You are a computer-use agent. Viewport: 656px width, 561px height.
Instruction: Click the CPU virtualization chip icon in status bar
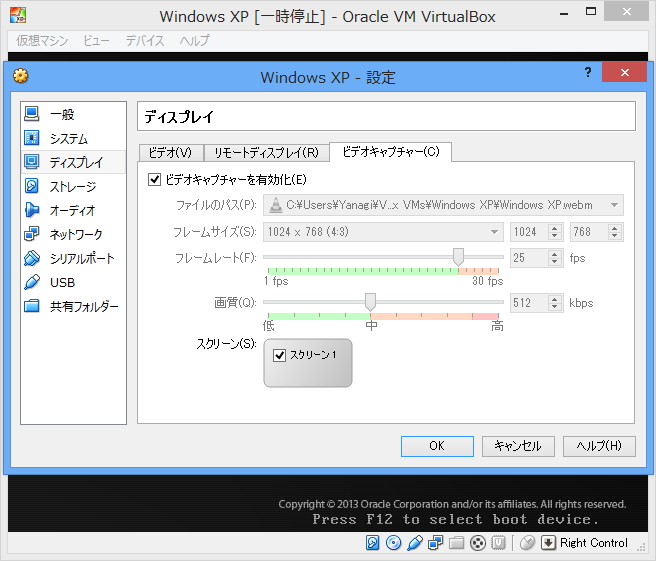(499, 543)
